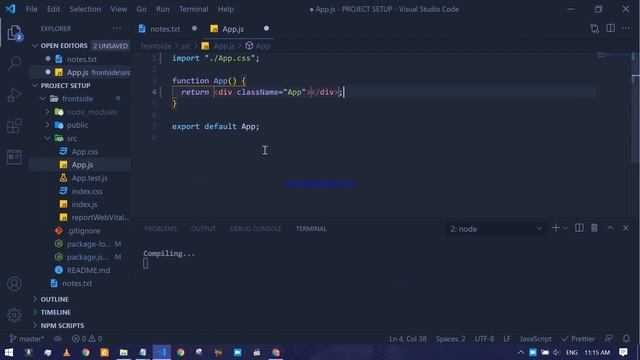Open the terminal selector dropdown '2: node'

click(x=496, y=229)
